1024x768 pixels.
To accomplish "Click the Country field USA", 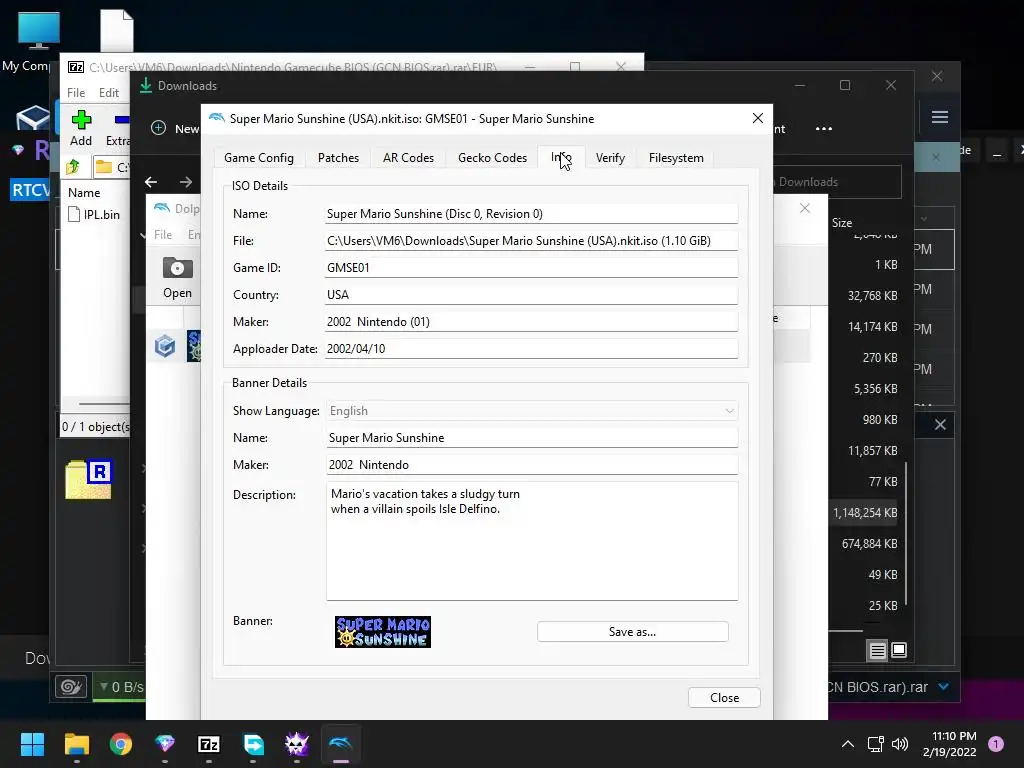I will 532,295.
